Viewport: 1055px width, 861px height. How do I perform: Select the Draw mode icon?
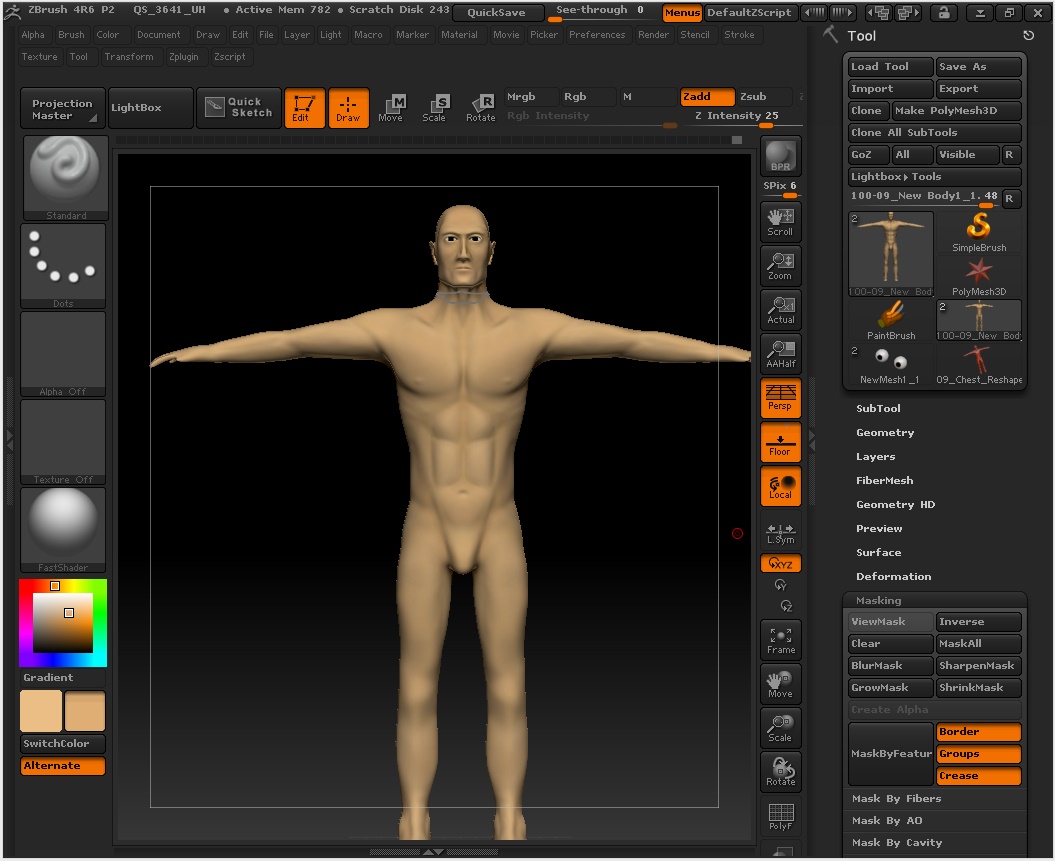coord(349,108)
